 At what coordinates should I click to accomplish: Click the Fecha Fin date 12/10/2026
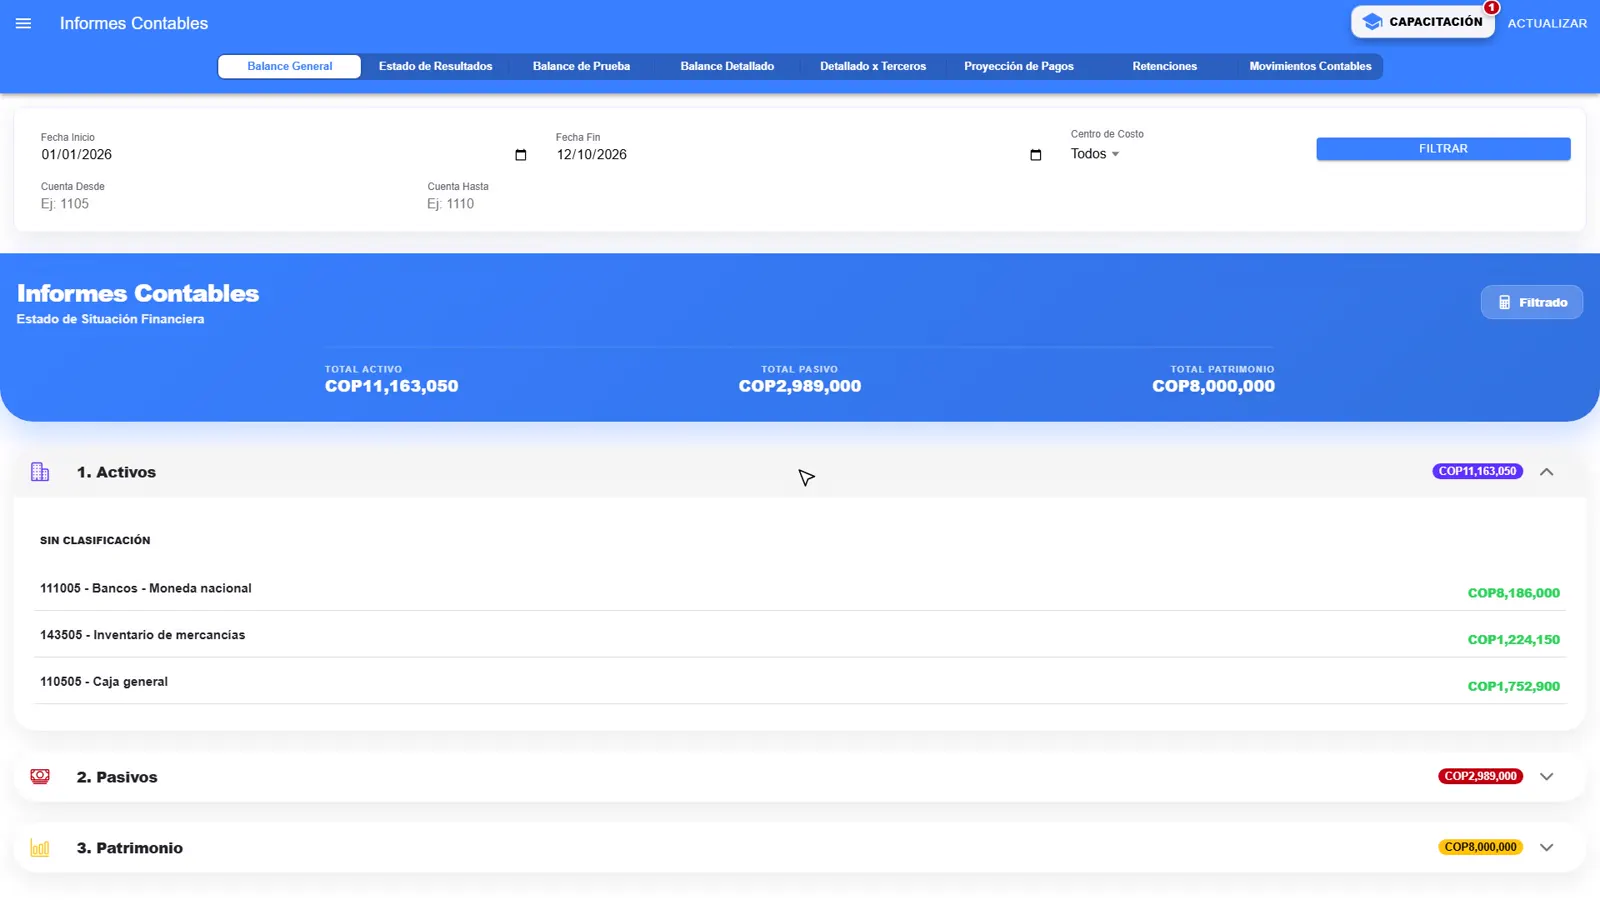[592, 155]
